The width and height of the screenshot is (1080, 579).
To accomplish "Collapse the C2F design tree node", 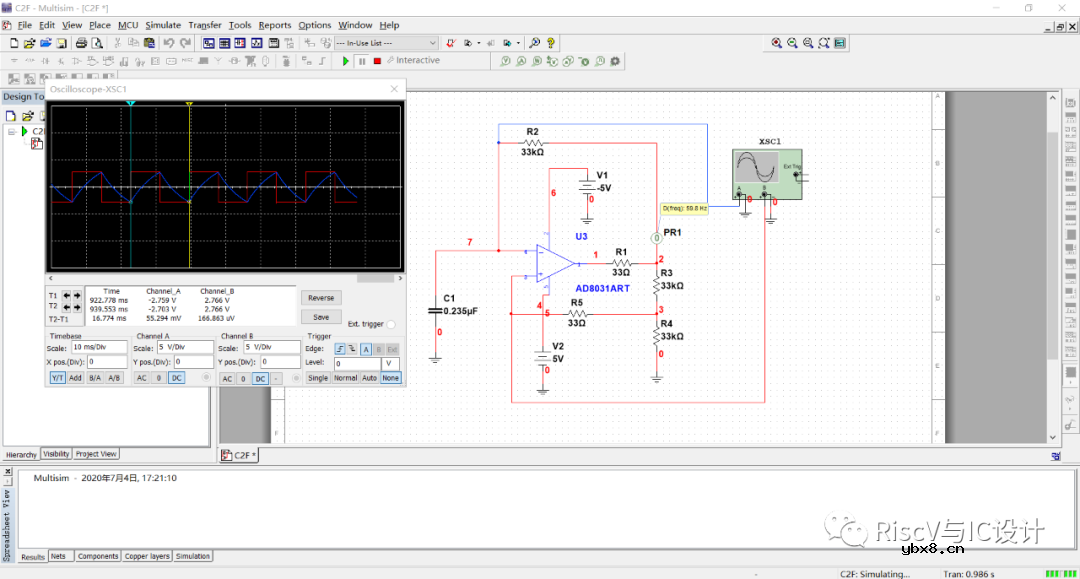I will pos(12,131).
